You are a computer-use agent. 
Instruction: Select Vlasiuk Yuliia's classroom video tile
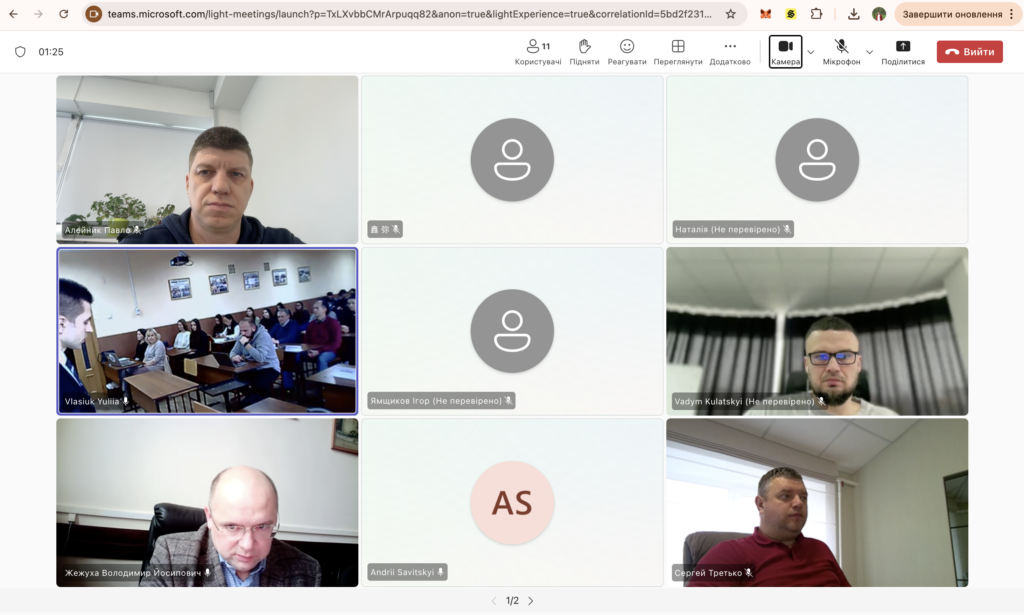click(x=207, y=331)
